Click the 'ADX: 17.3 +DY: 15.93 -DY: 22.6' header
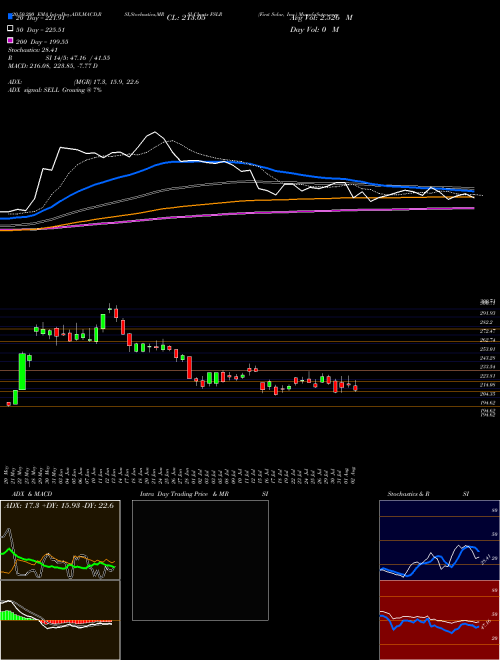500x660 pixels. 59,506
